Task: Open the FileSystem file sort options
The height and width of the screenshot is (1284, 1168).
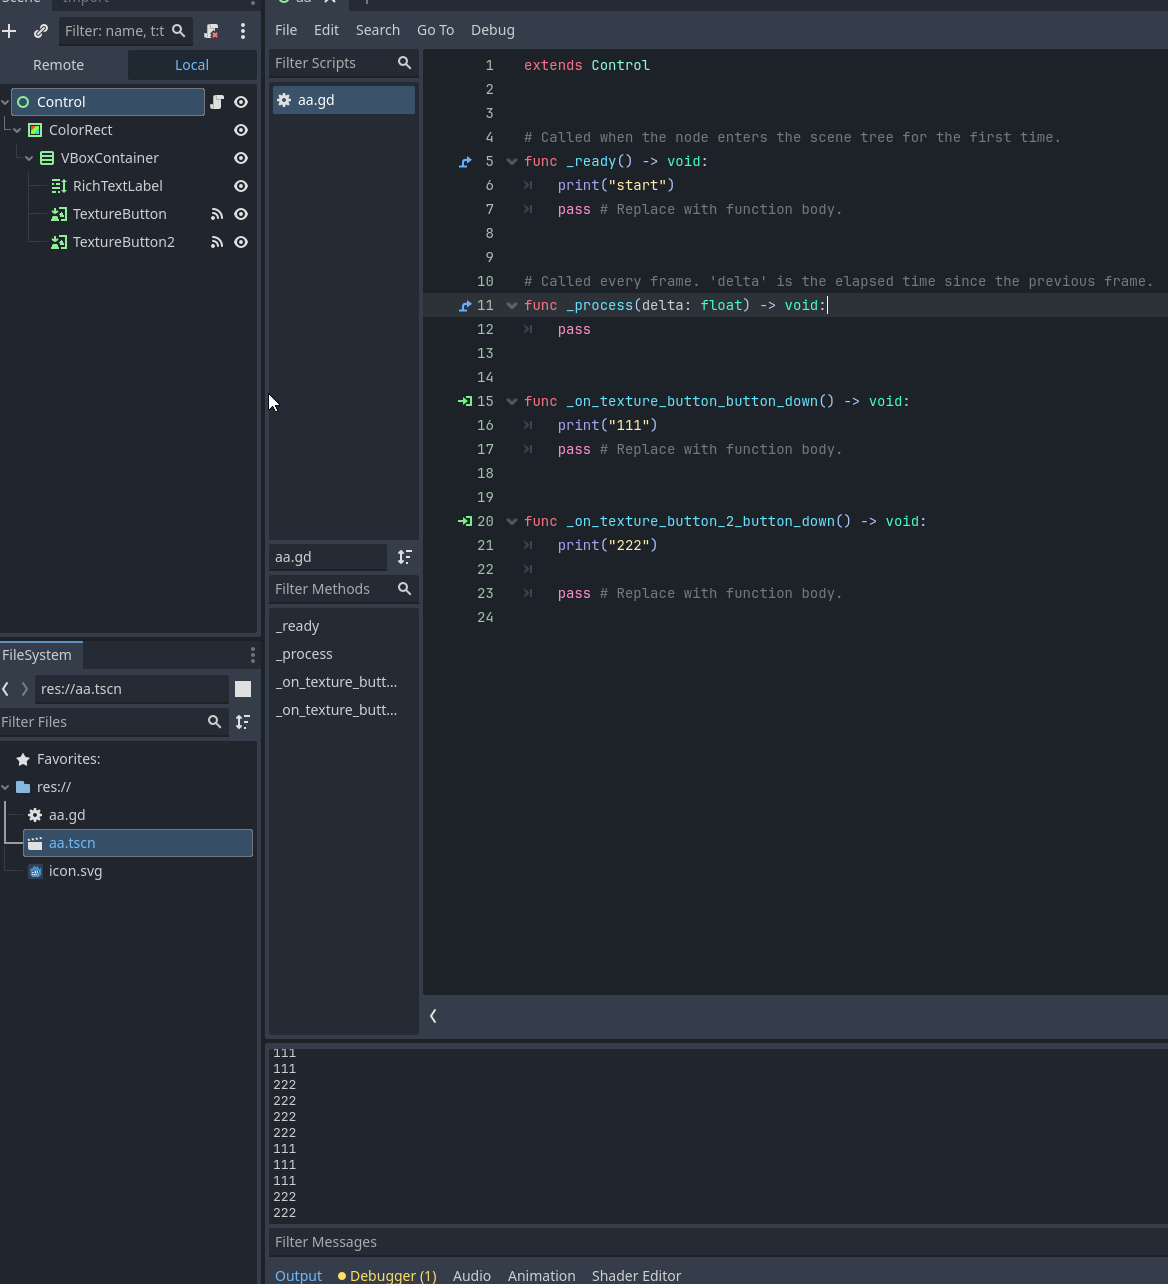Action: pyautogui.click(x=243, y=722)
